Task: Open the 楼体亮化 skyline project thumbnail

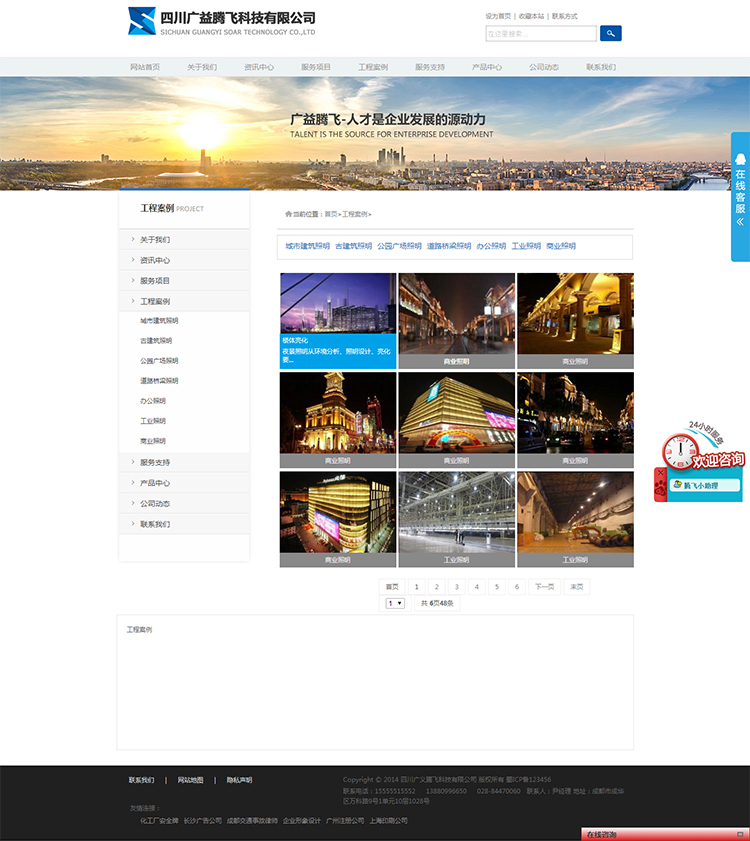Action: (337, 303)
